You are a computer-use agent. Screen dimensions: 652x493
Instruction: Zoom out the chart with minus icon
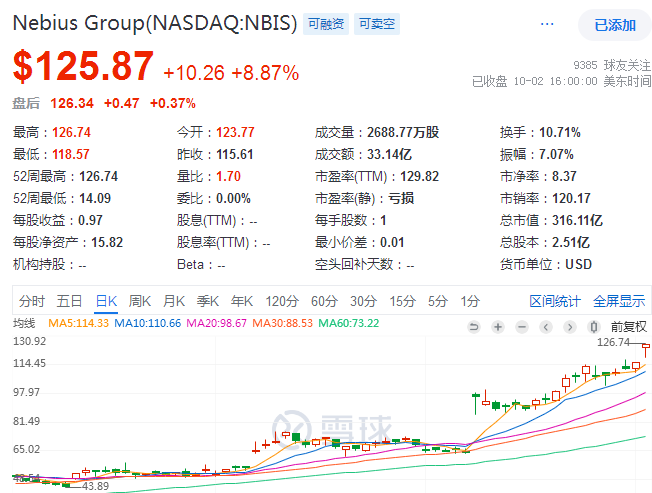(522, 327)
